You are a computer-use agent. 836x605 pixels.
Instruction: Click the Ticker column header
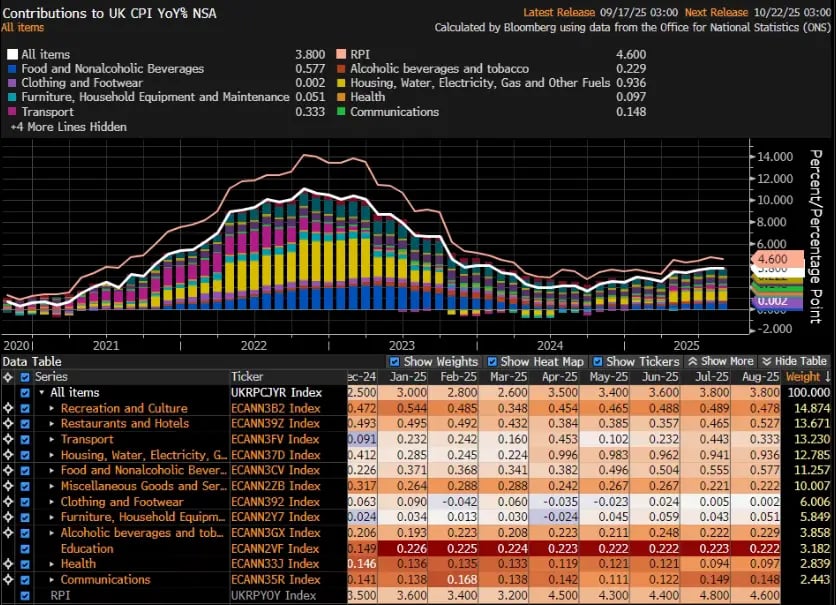tap(248, 377)
